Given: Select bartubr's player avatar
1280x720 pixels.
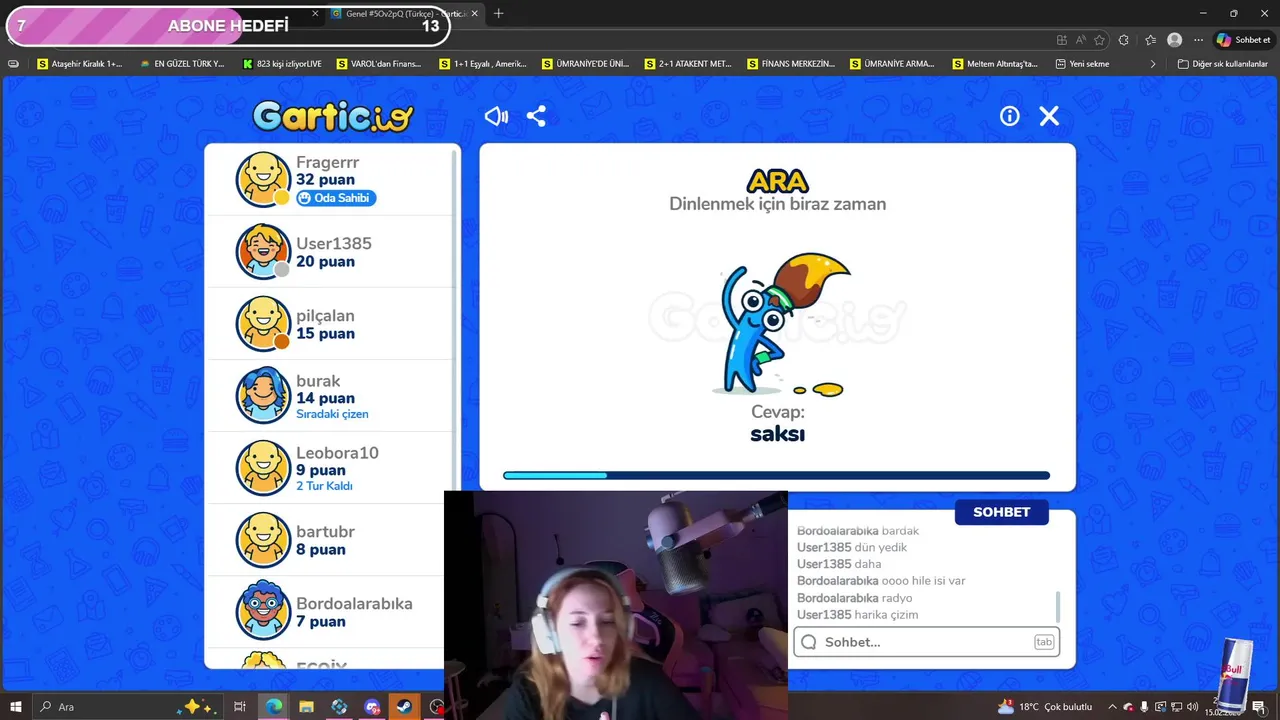Looking at the screenshot, I should 263,539.
